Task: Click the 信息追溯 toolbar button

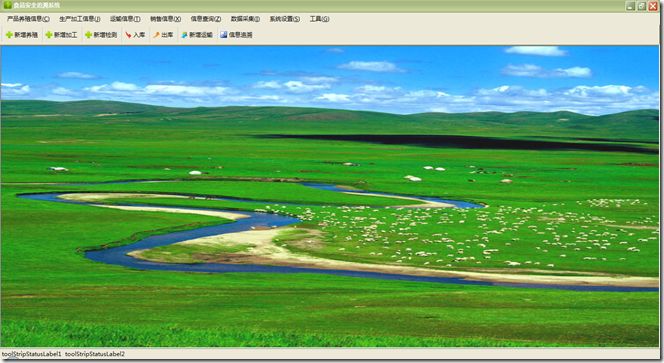Action: pyautogui.click(x=236, y=35)
